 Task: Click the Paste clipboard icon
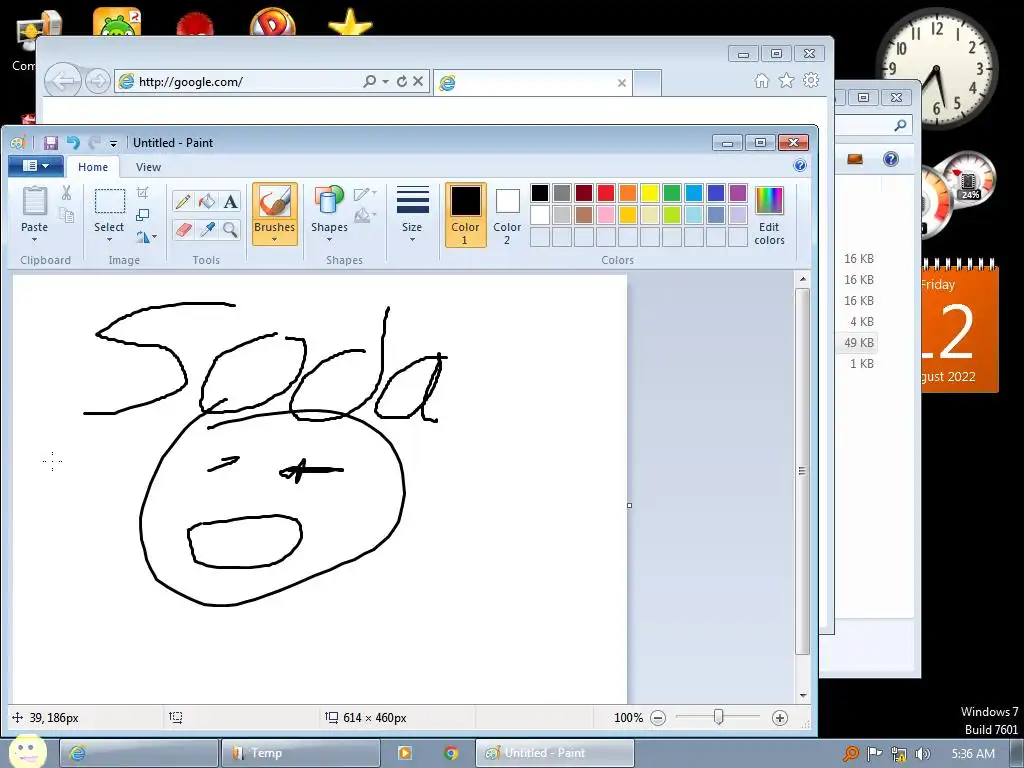coord(34,201)
